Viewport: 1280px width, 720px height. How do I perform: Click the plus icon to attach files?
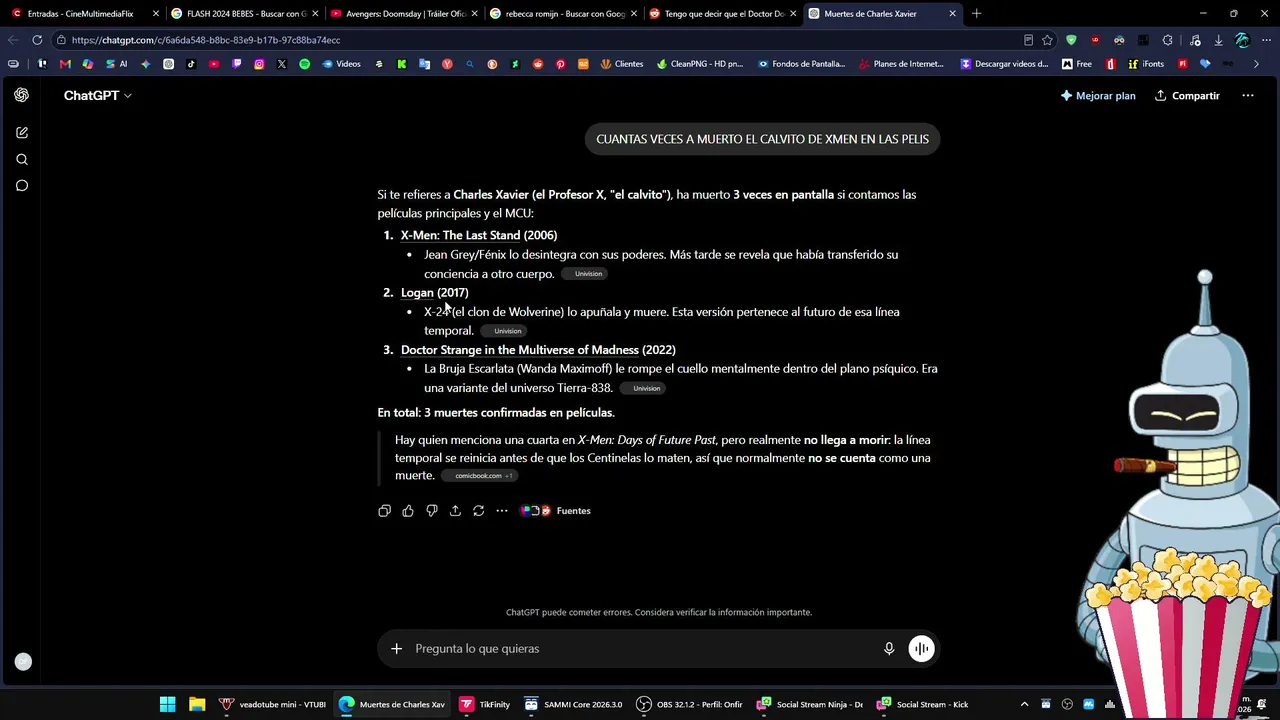396,649
